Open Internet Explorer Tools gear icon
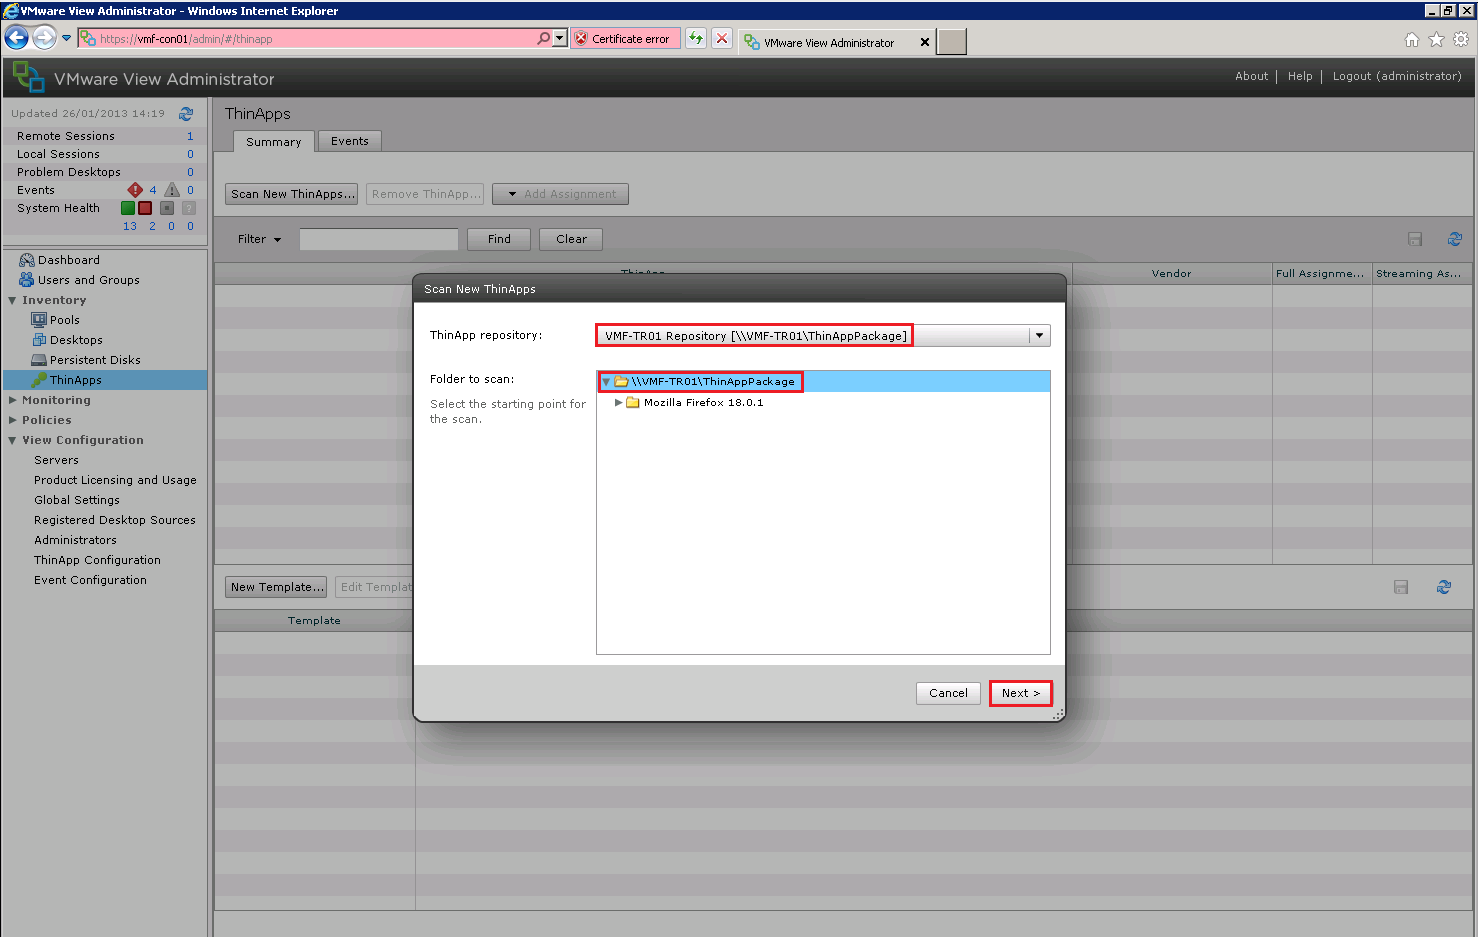The image size is (1478, 937). (x=1461, y=39)
